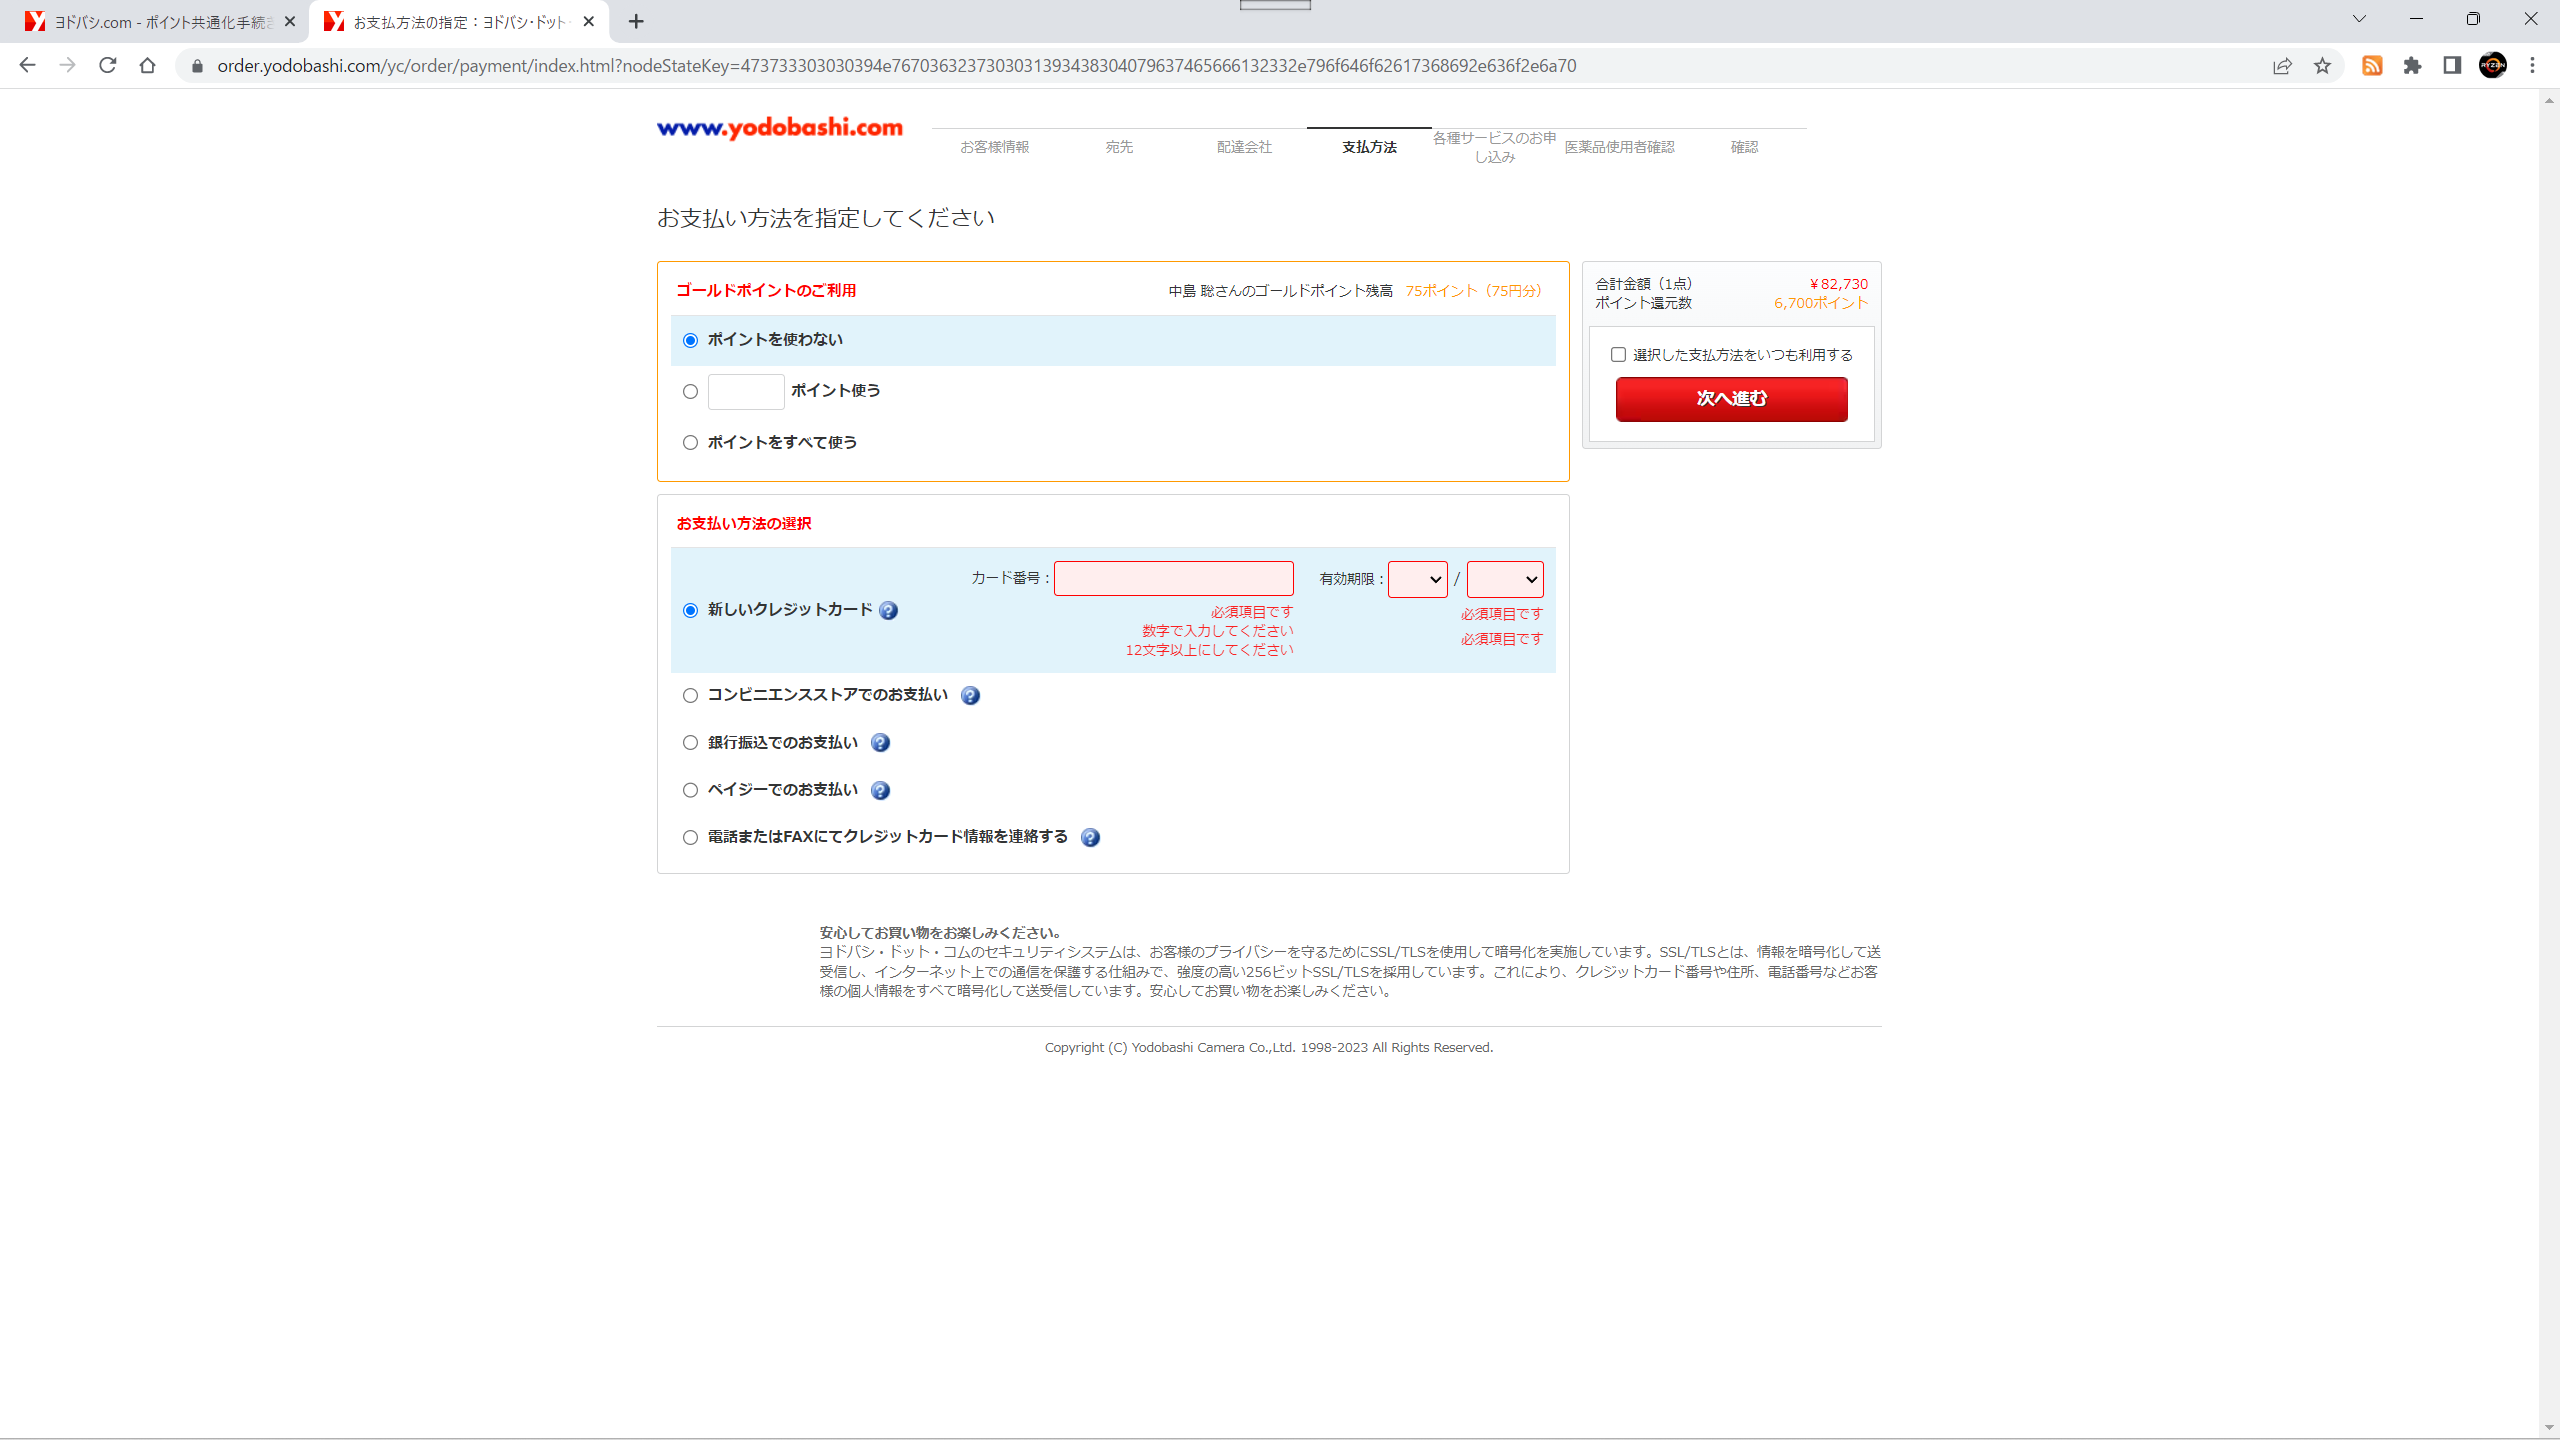
Task: Expand the tab search chevron in title bar
Action: [2359, 19]
